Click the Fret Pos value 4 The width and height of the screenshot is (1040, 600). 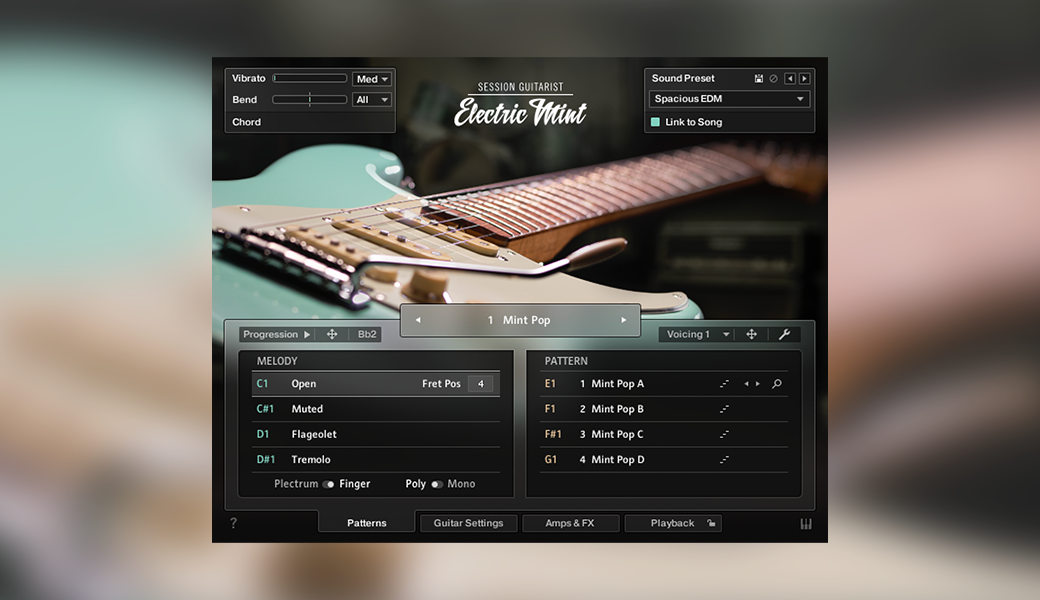[480, 384]
